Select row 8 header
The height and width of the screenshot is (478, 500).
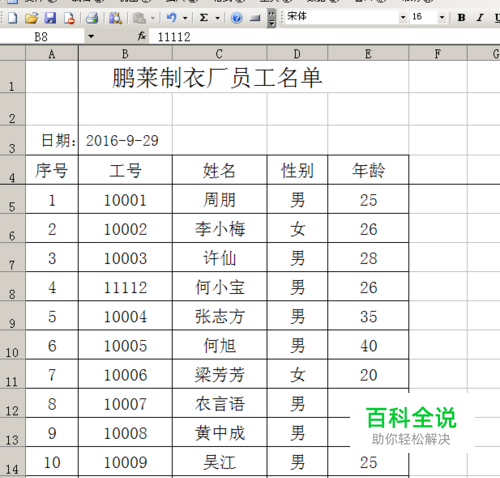click(12, 286)
